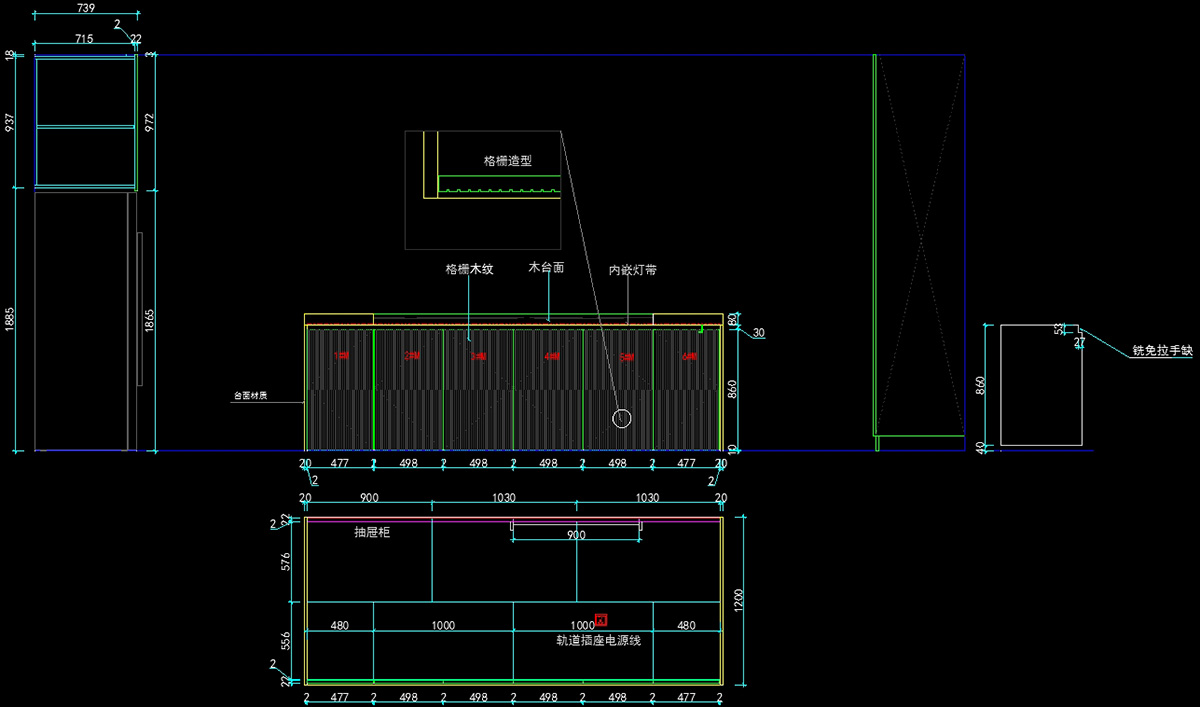This screenshot has height=707, width=1200.
Task: Click the red 6# door panel label
Action: click(x=689, y=356)
